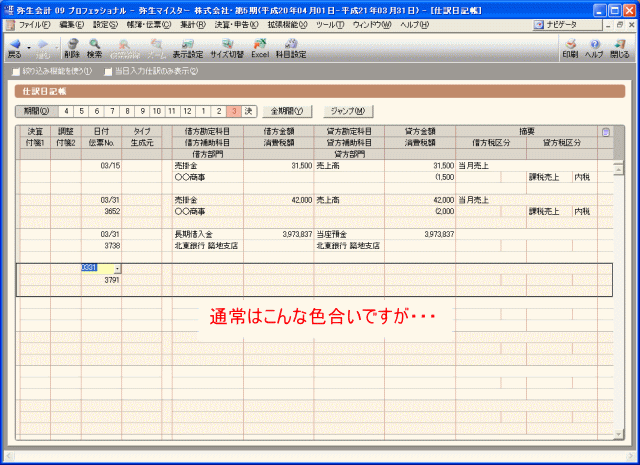Screen dimensions: 640x465
Task: Select the month 4 period tab
Action: click(x=66, y=111)
